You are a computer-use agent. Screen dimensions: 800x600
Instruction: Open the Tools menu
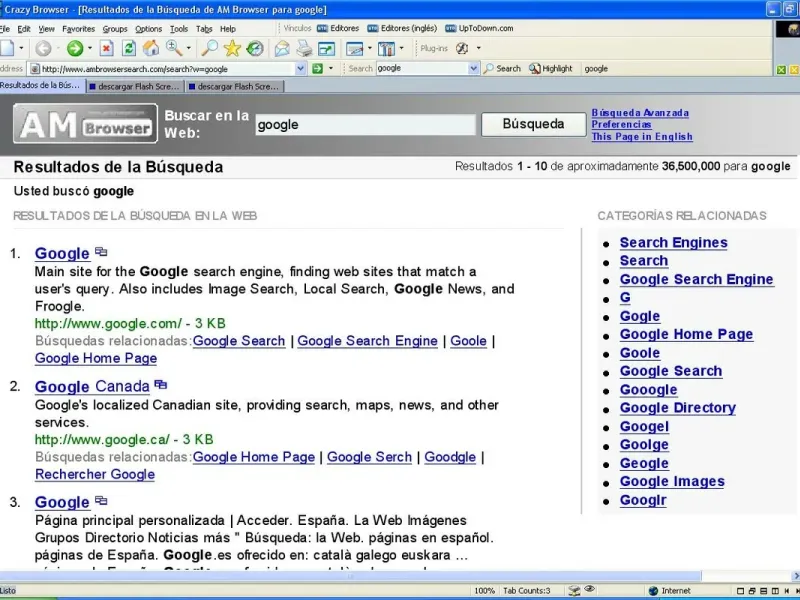pyautogui.click(x=179, y=29)
